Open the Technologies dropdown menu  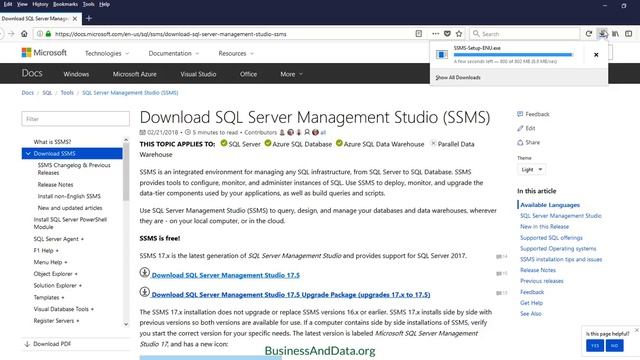(107, 53)
